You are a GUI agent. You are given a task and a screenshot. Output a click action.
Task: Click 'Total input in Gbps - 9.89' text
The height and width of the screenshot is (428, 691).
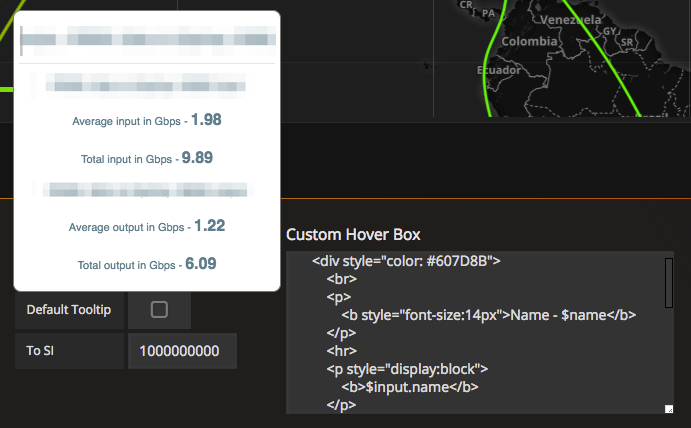147,158
